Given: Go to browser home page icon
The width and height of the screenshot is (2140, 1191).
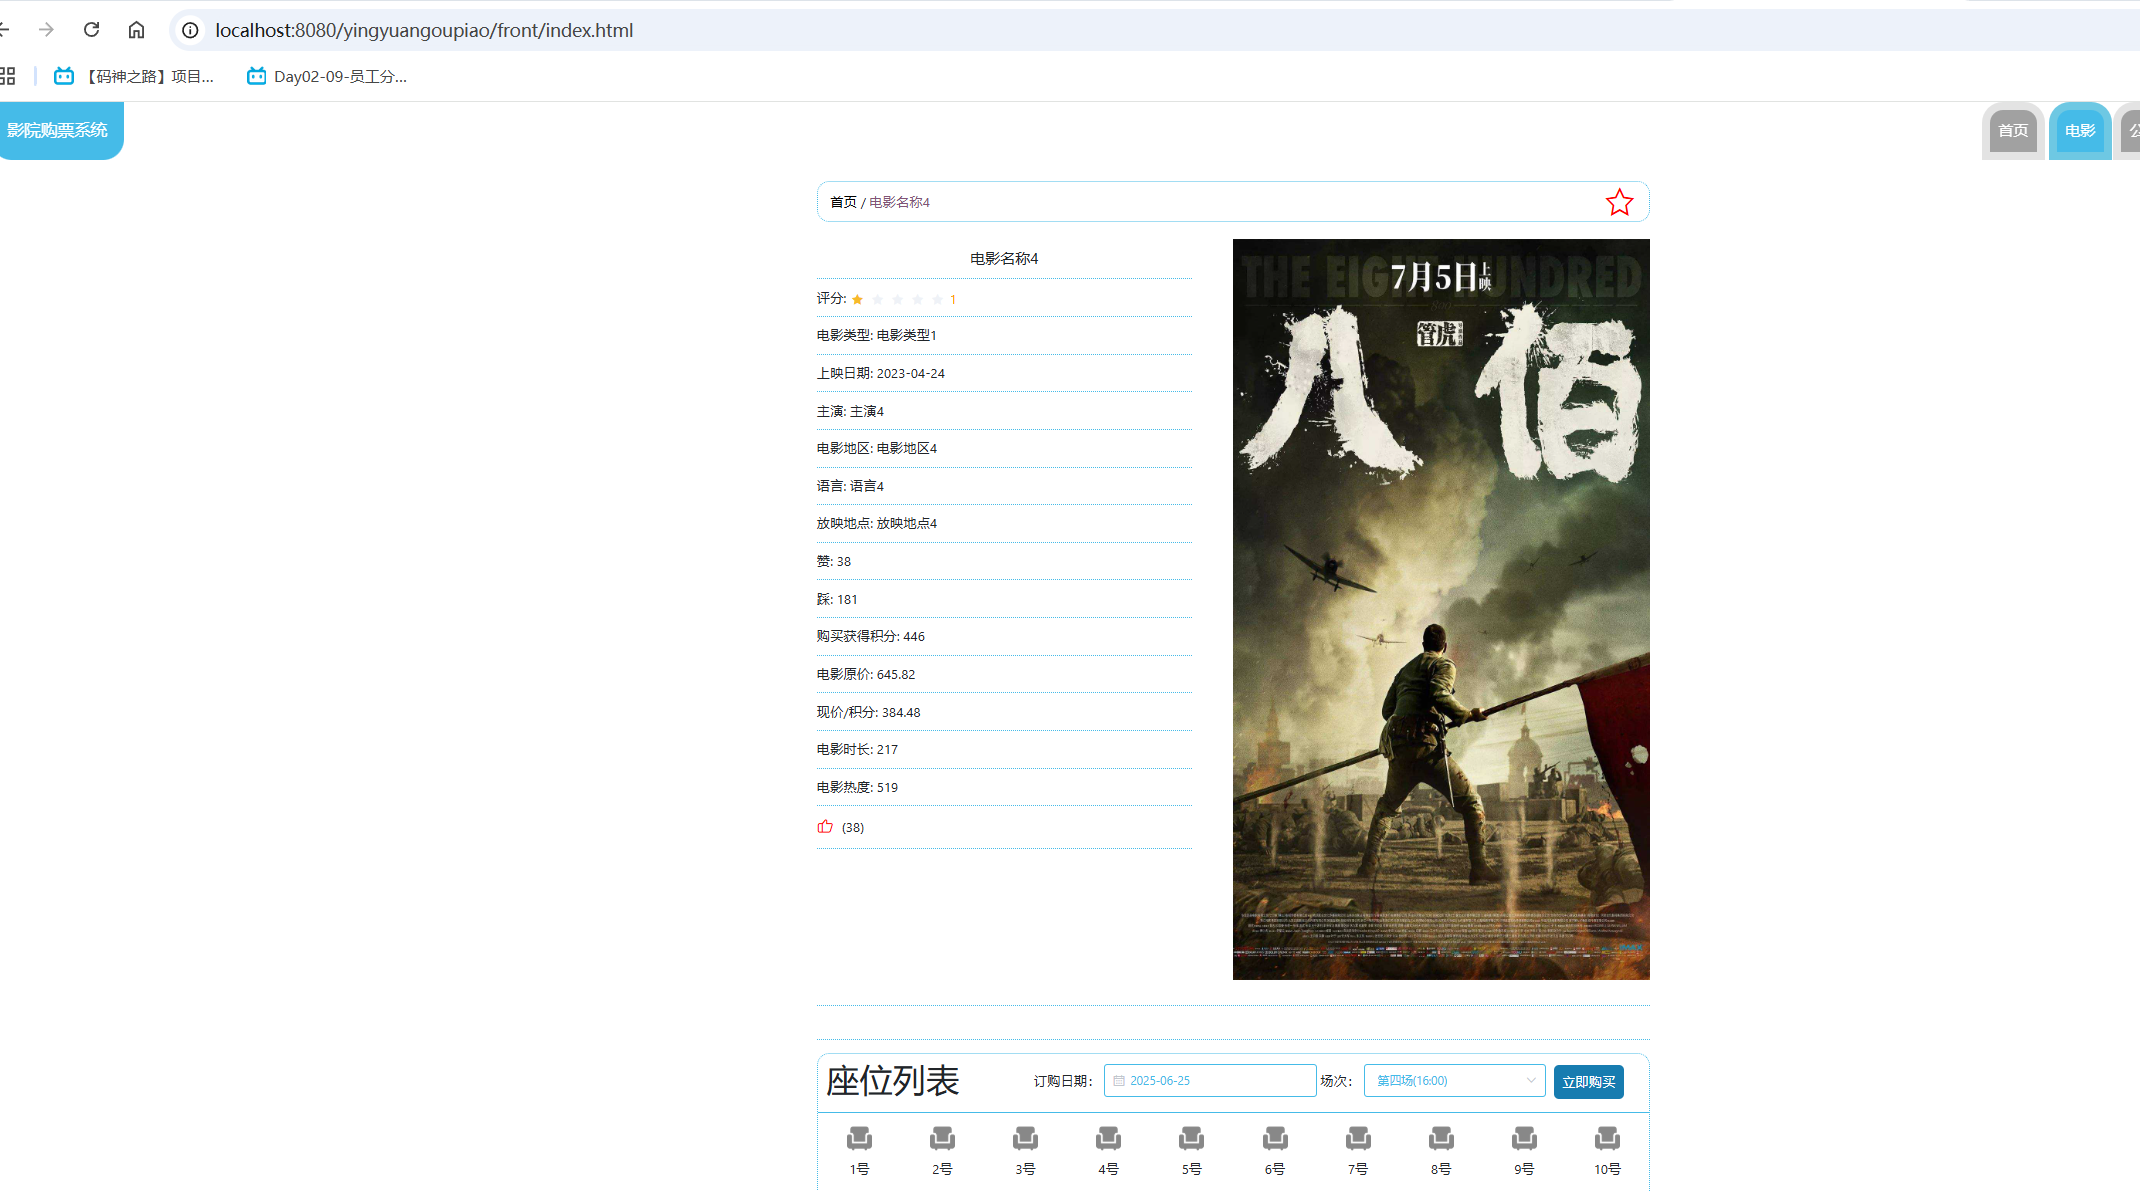Looking at the screenshot, I should click(x=136, y=30).
